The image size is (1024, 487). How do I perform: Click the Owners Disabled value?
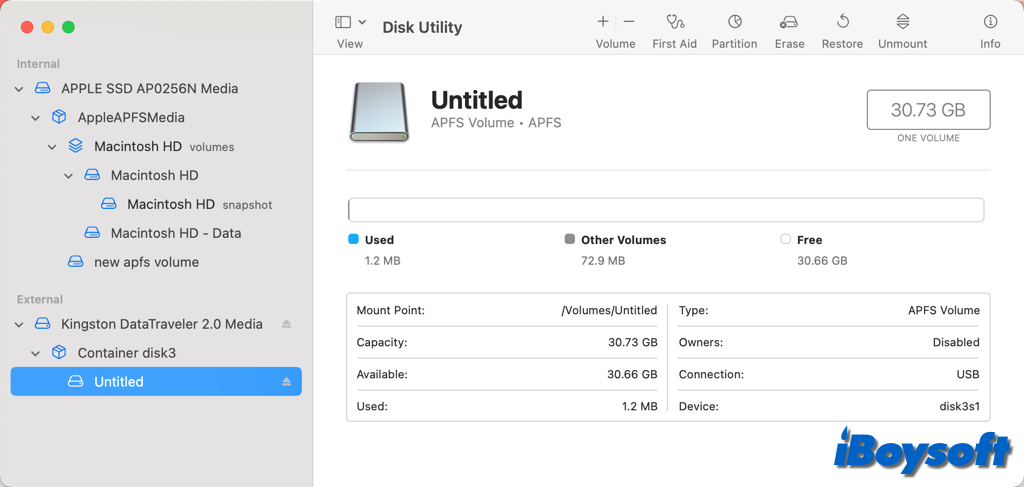tap(956, 342)
